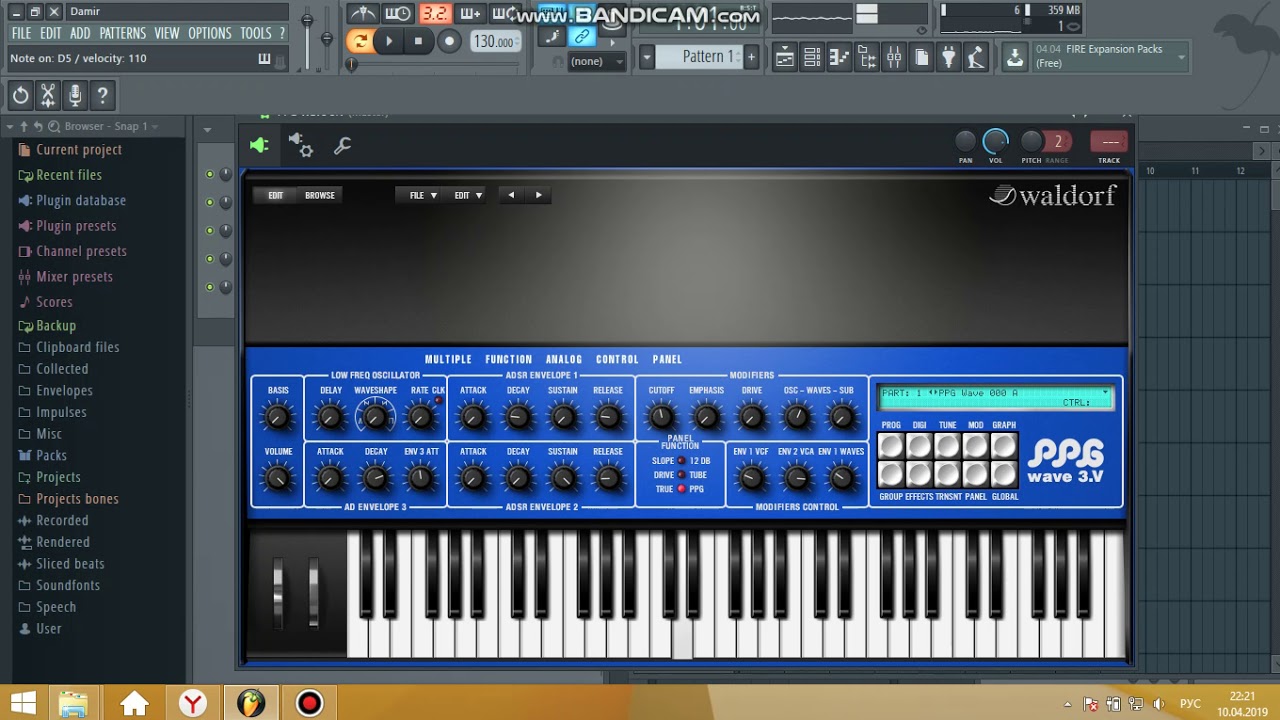1280x720 pixels.
Task: Click the wrench detailed settings icon
Action: point(342,146)
